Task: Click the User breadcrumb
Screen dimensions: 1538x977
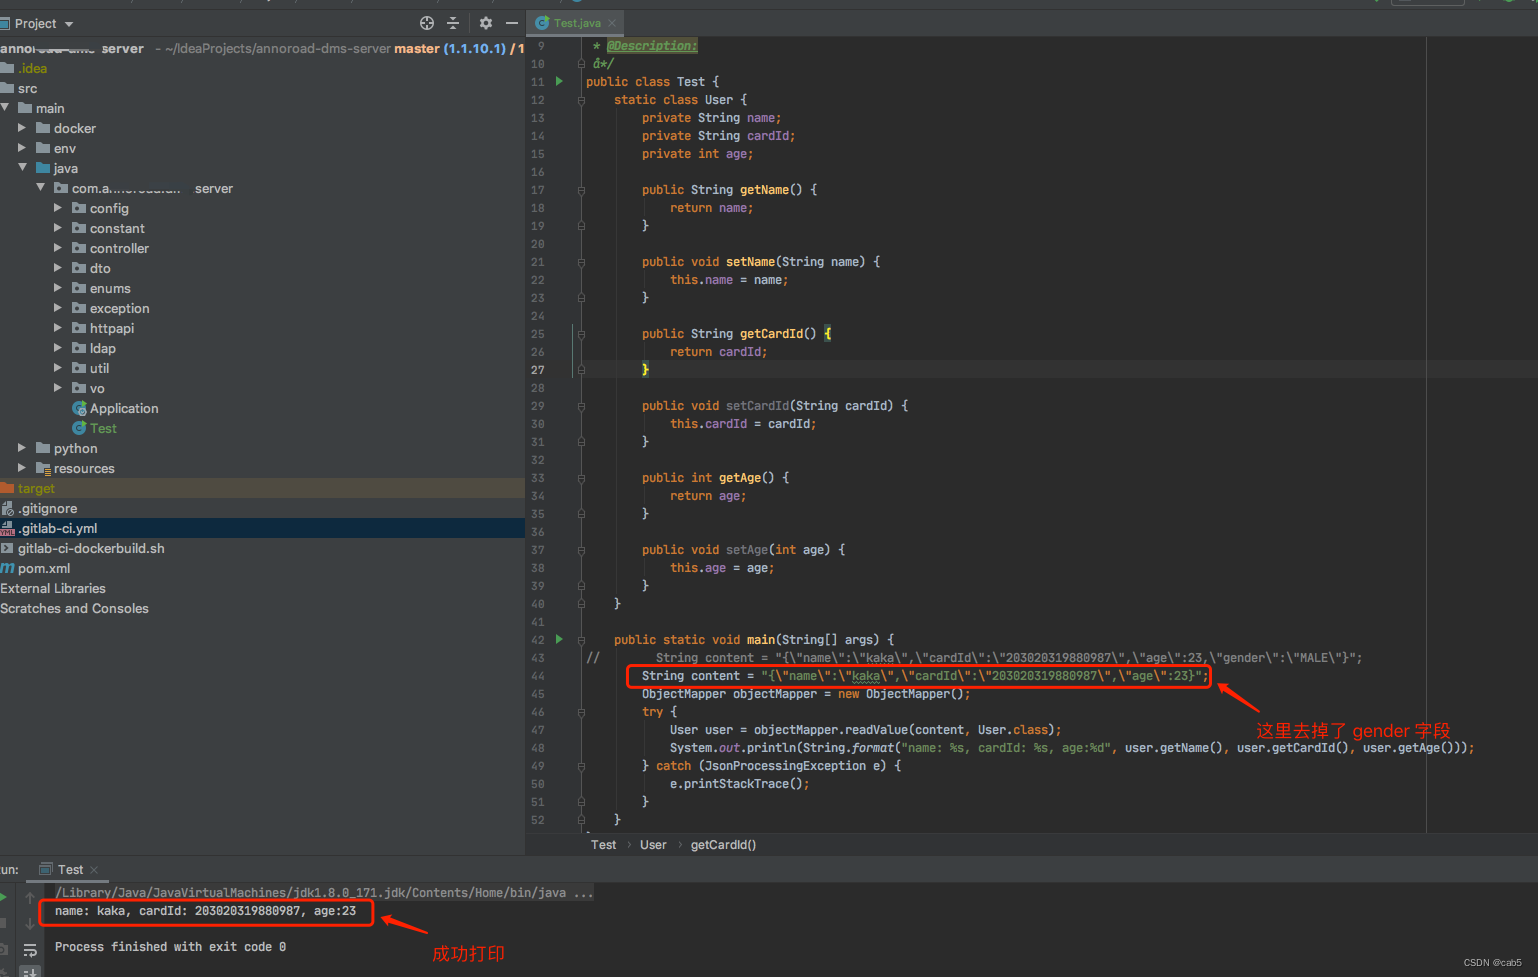Action: (x=653, y=845)
